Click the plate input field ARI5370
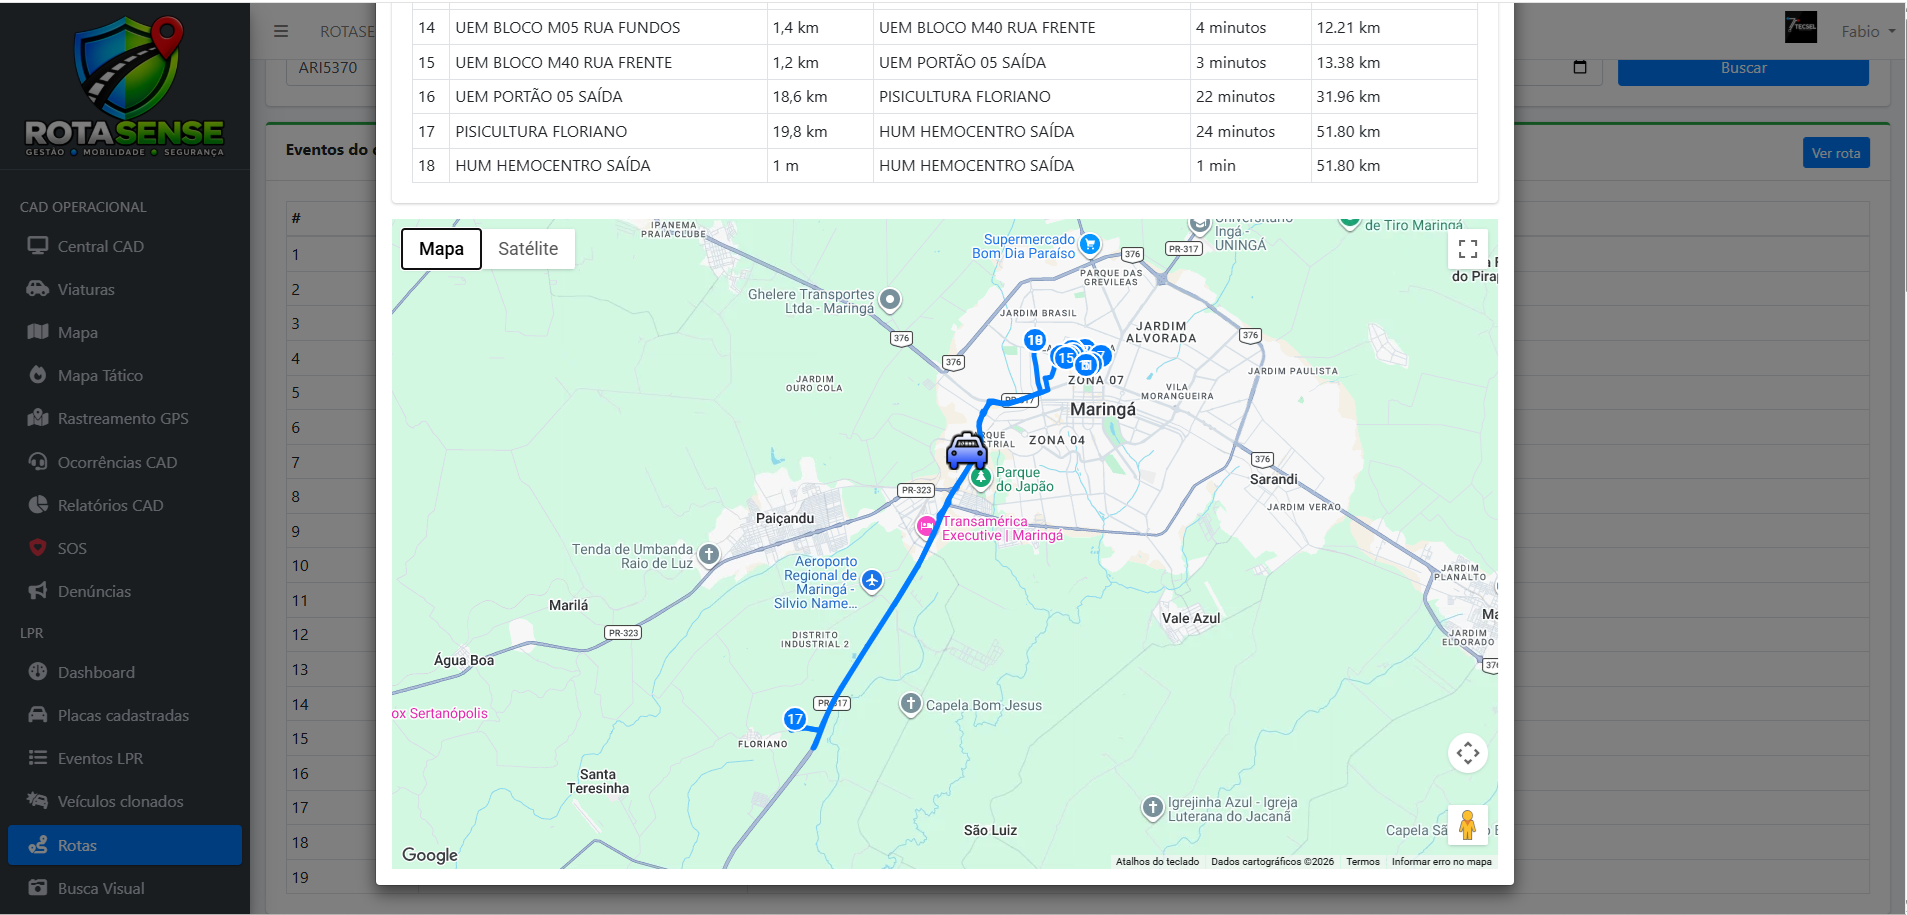1907x915 pixels. [x=331, y=68]
